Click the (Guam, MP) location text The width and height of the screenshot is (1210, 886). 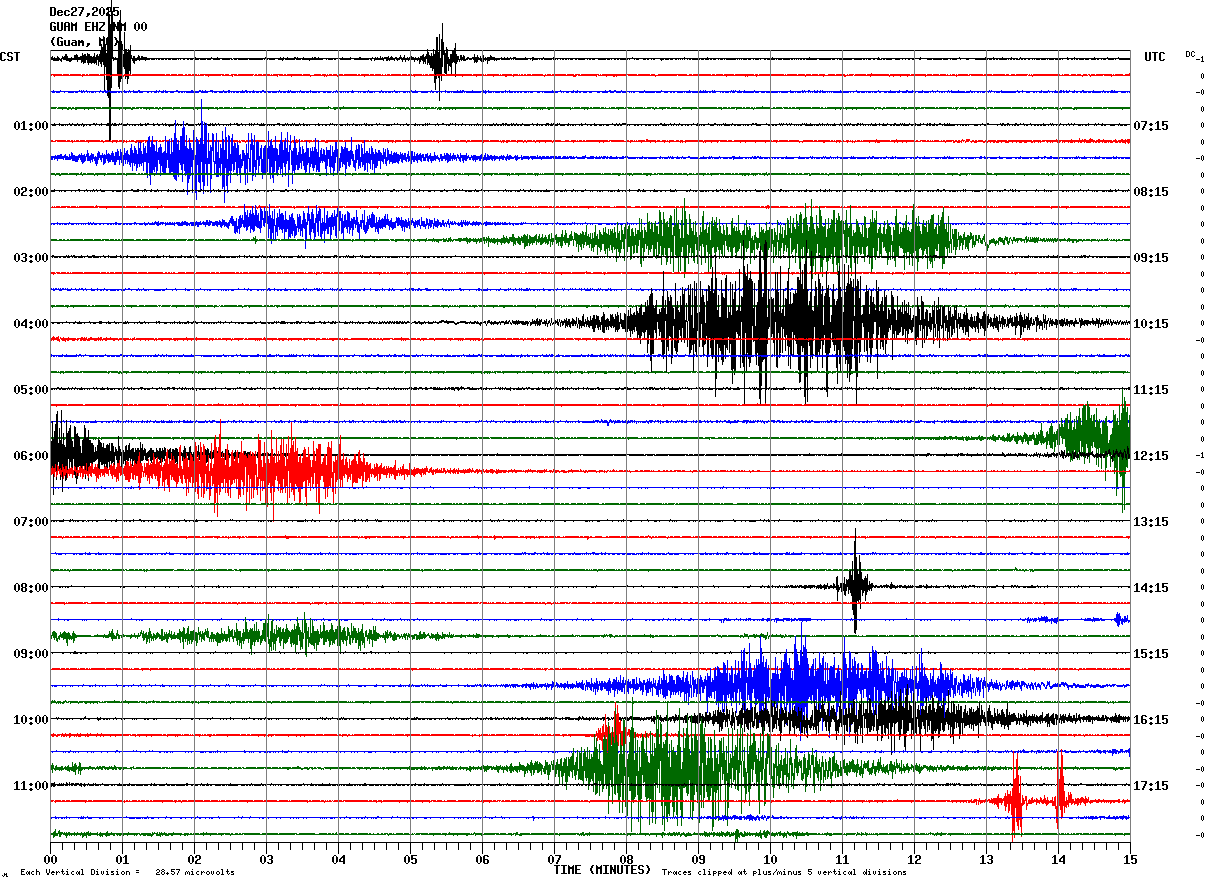pyautogui.click(x=84, y=42)
